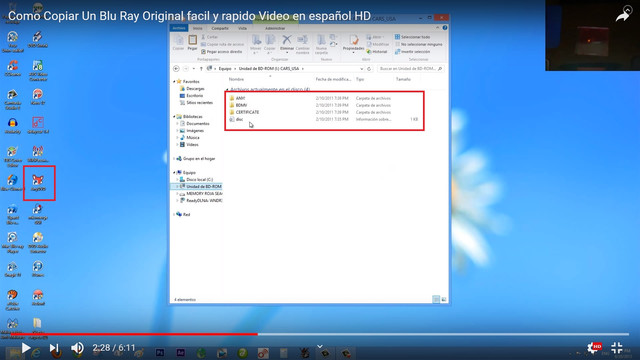
Task: Switch to the Compartir ribbon tab
Action: coord(220,28)
